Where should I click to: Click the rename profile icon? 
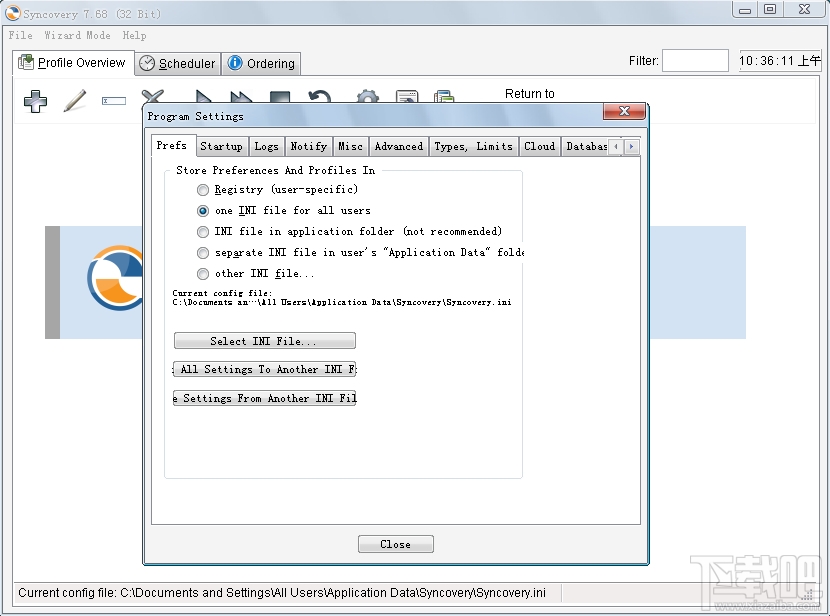(x=114, y=101)
